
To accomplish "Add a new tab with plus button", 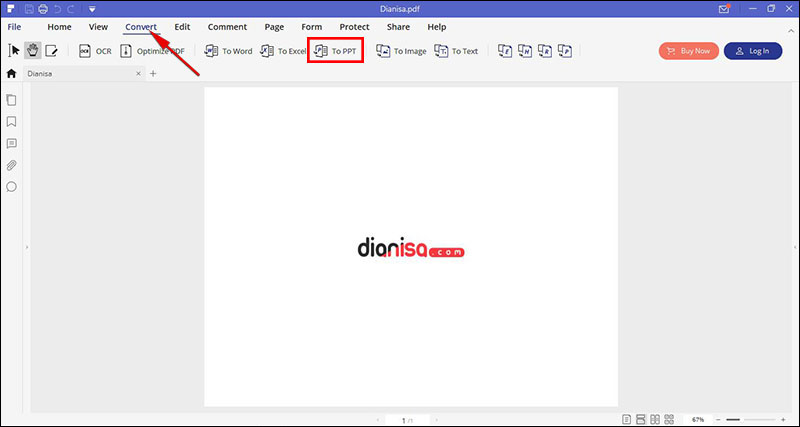I will pos(153,74).
